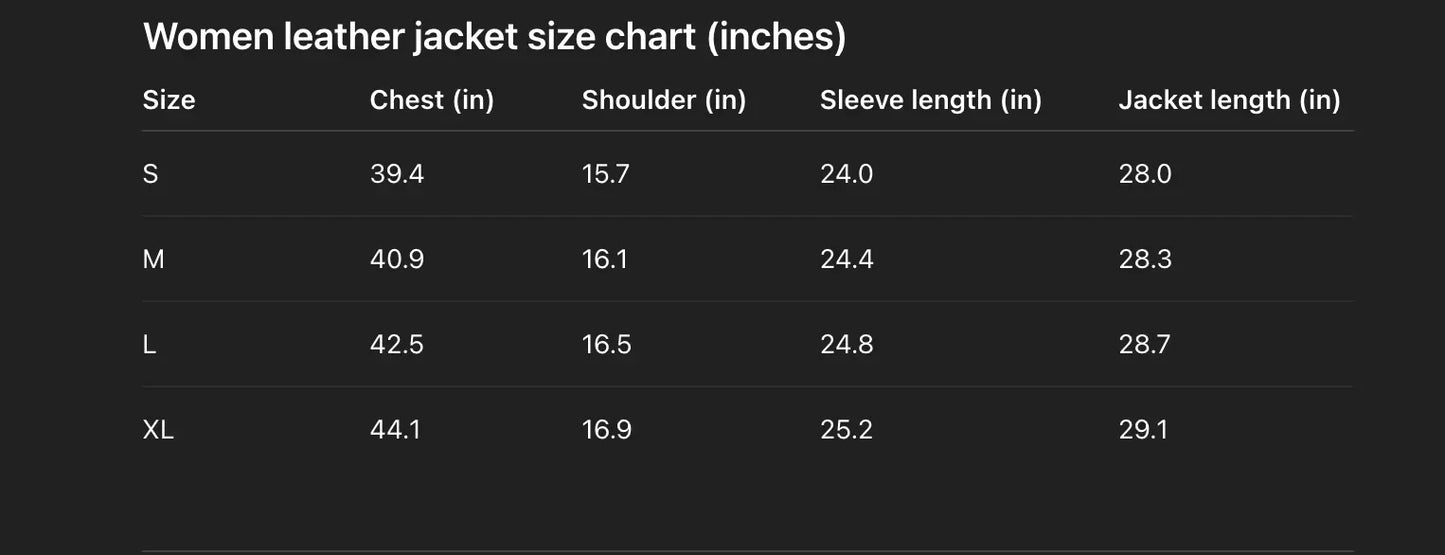This screenshot has width=1445, height=555.
Task: Click chest value 44.1 for XL
Action: tap(395, 430)
